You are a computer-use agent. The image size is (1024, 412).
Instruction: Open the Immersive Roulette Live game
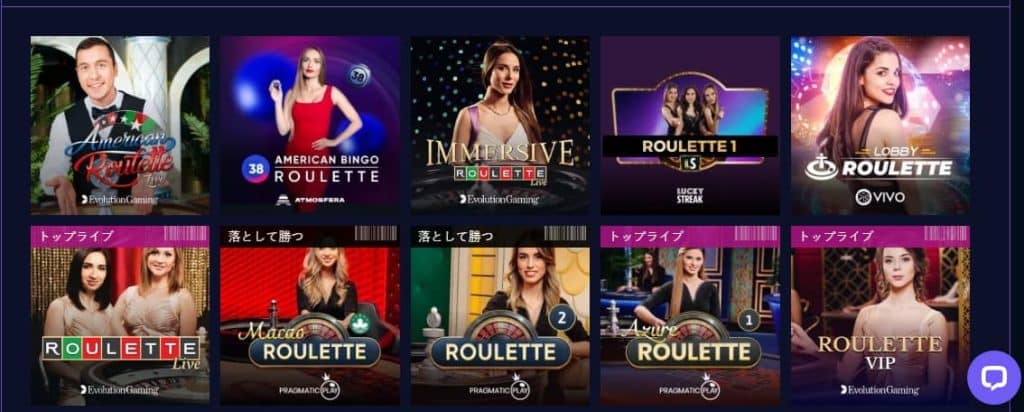[x=500, y=125]
